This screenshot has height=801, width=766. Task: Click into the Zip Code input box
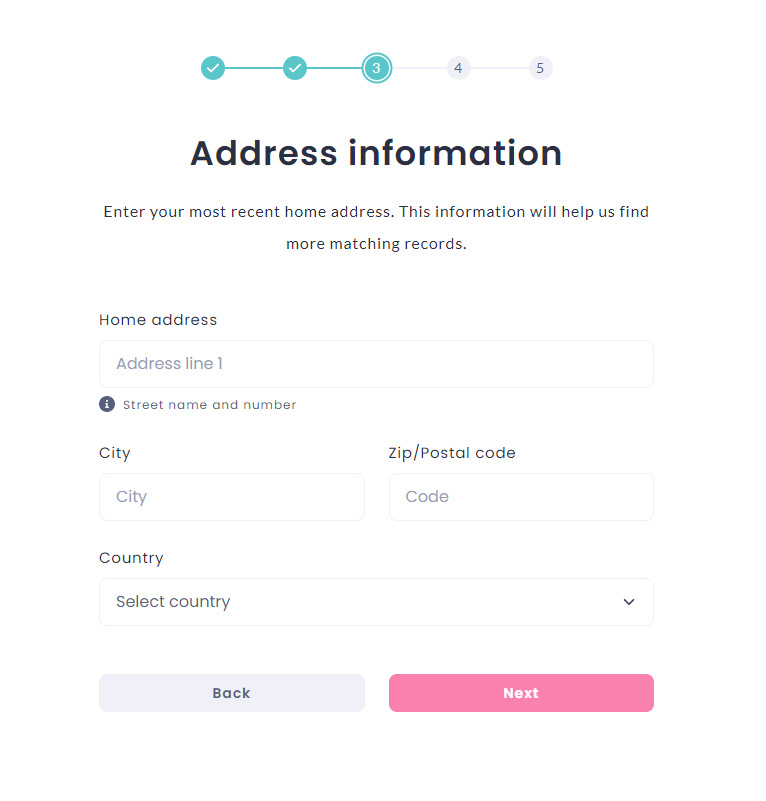[521, 497]
